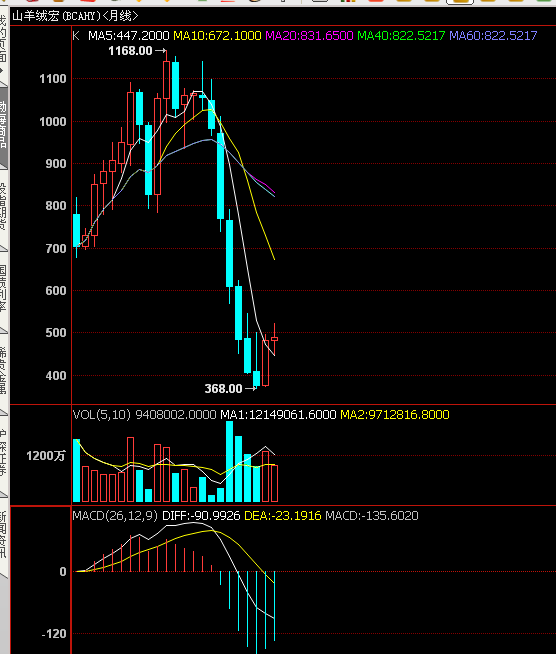Screen dimensions: 556x654
Task: Click the blue MA60:822.5217 label
Action: click(x=493, y=35)
